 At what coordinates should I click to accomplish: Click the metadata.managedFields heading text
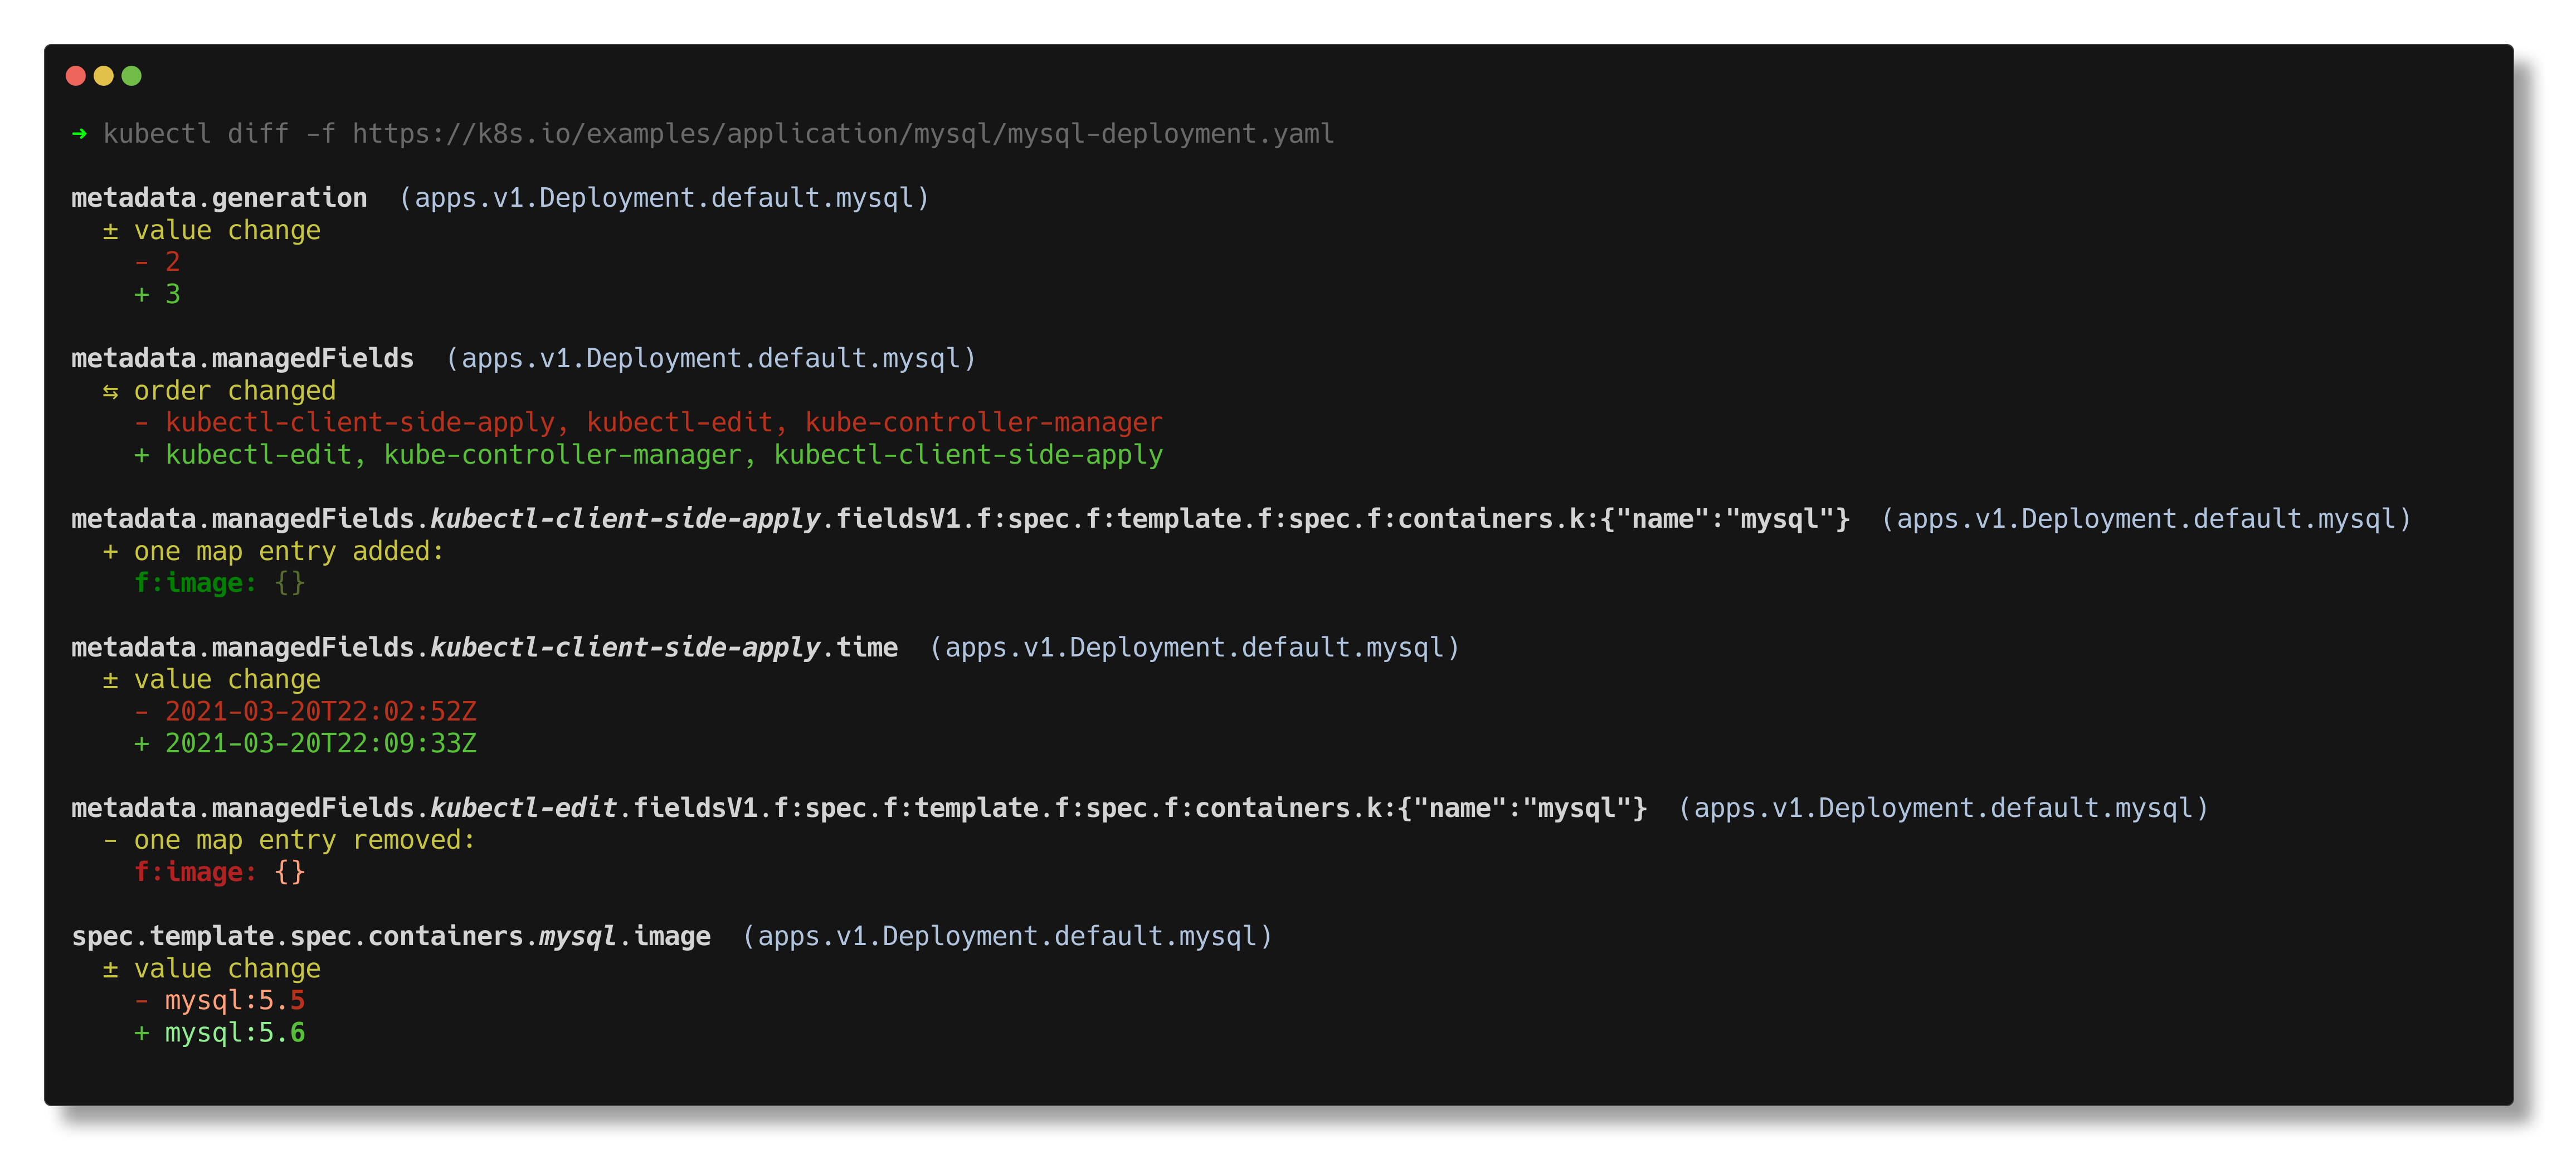(242, 359)
